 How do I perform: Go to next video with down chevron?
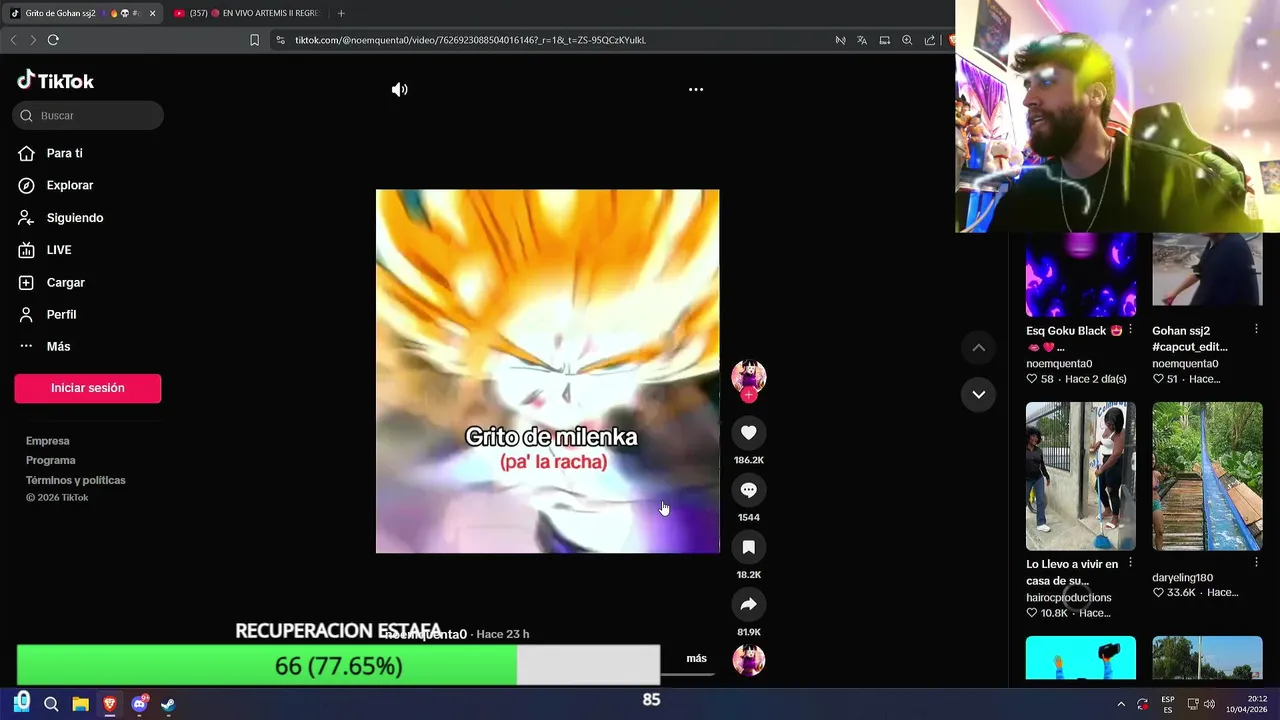pyautogui.click(x=979, y=394)
